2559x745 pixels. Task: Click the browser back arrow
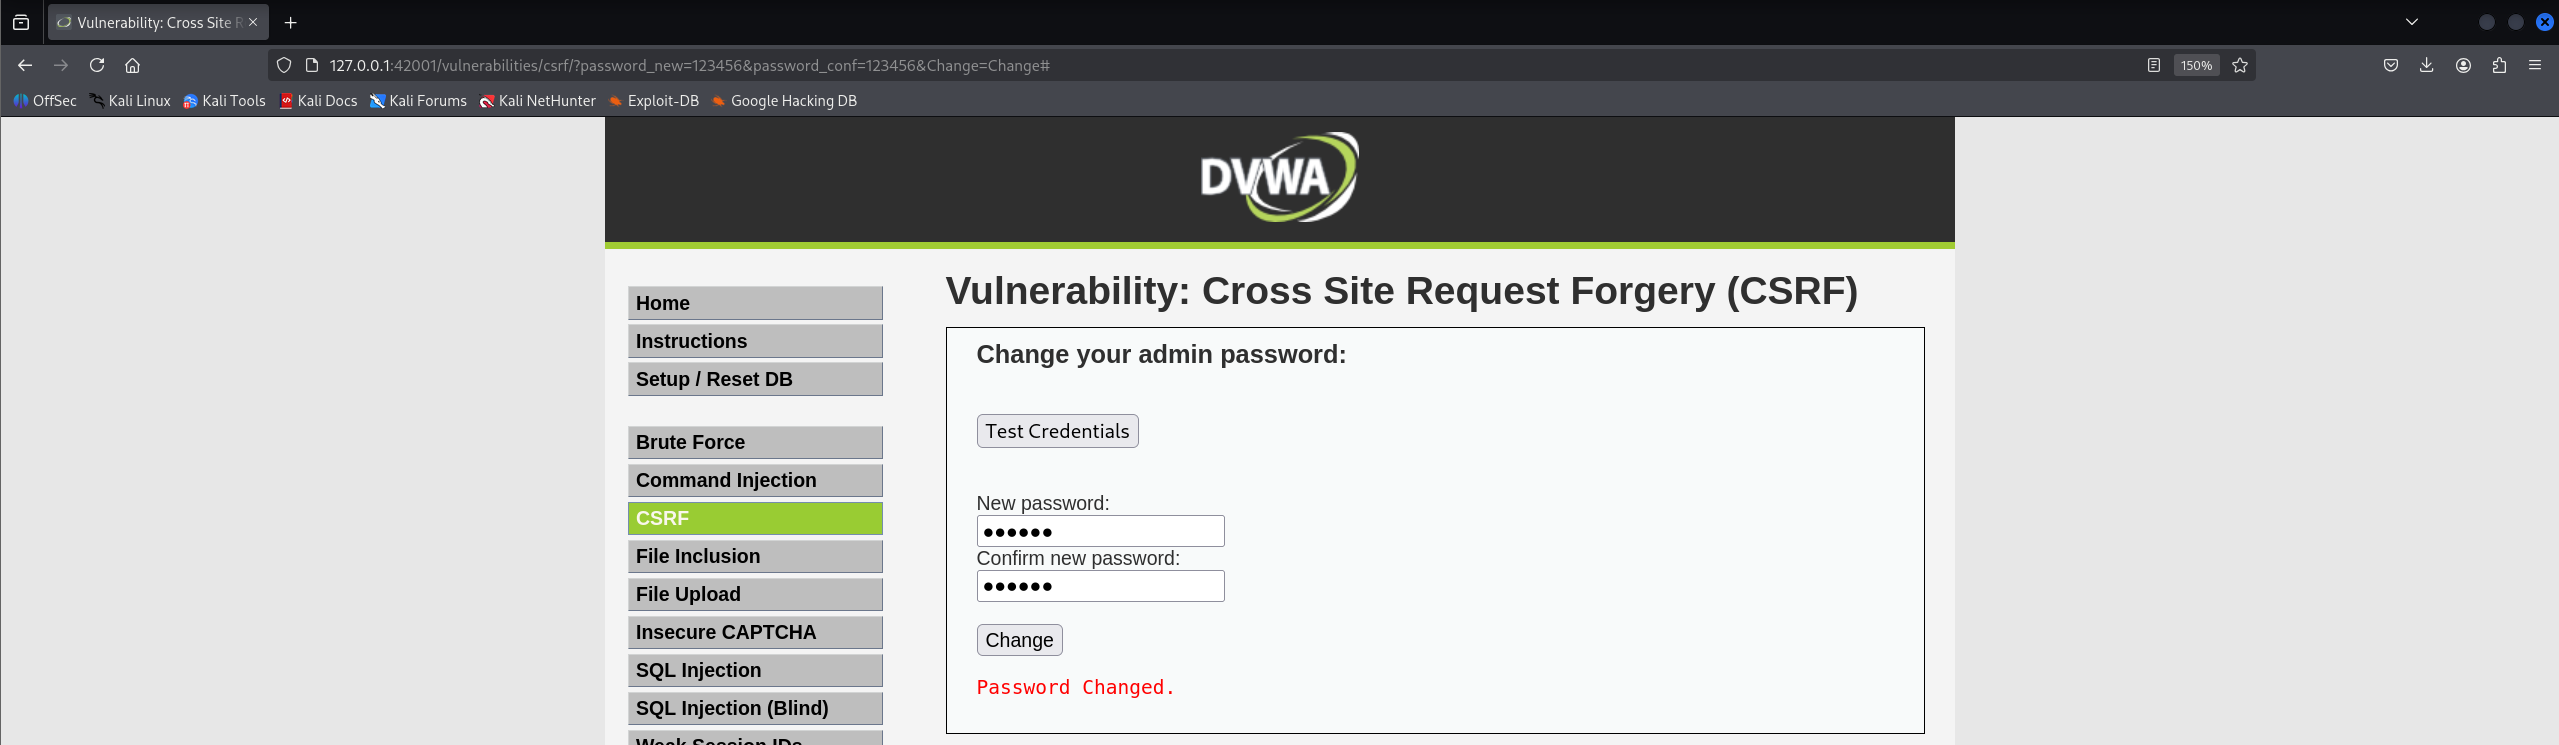[25, 65]
